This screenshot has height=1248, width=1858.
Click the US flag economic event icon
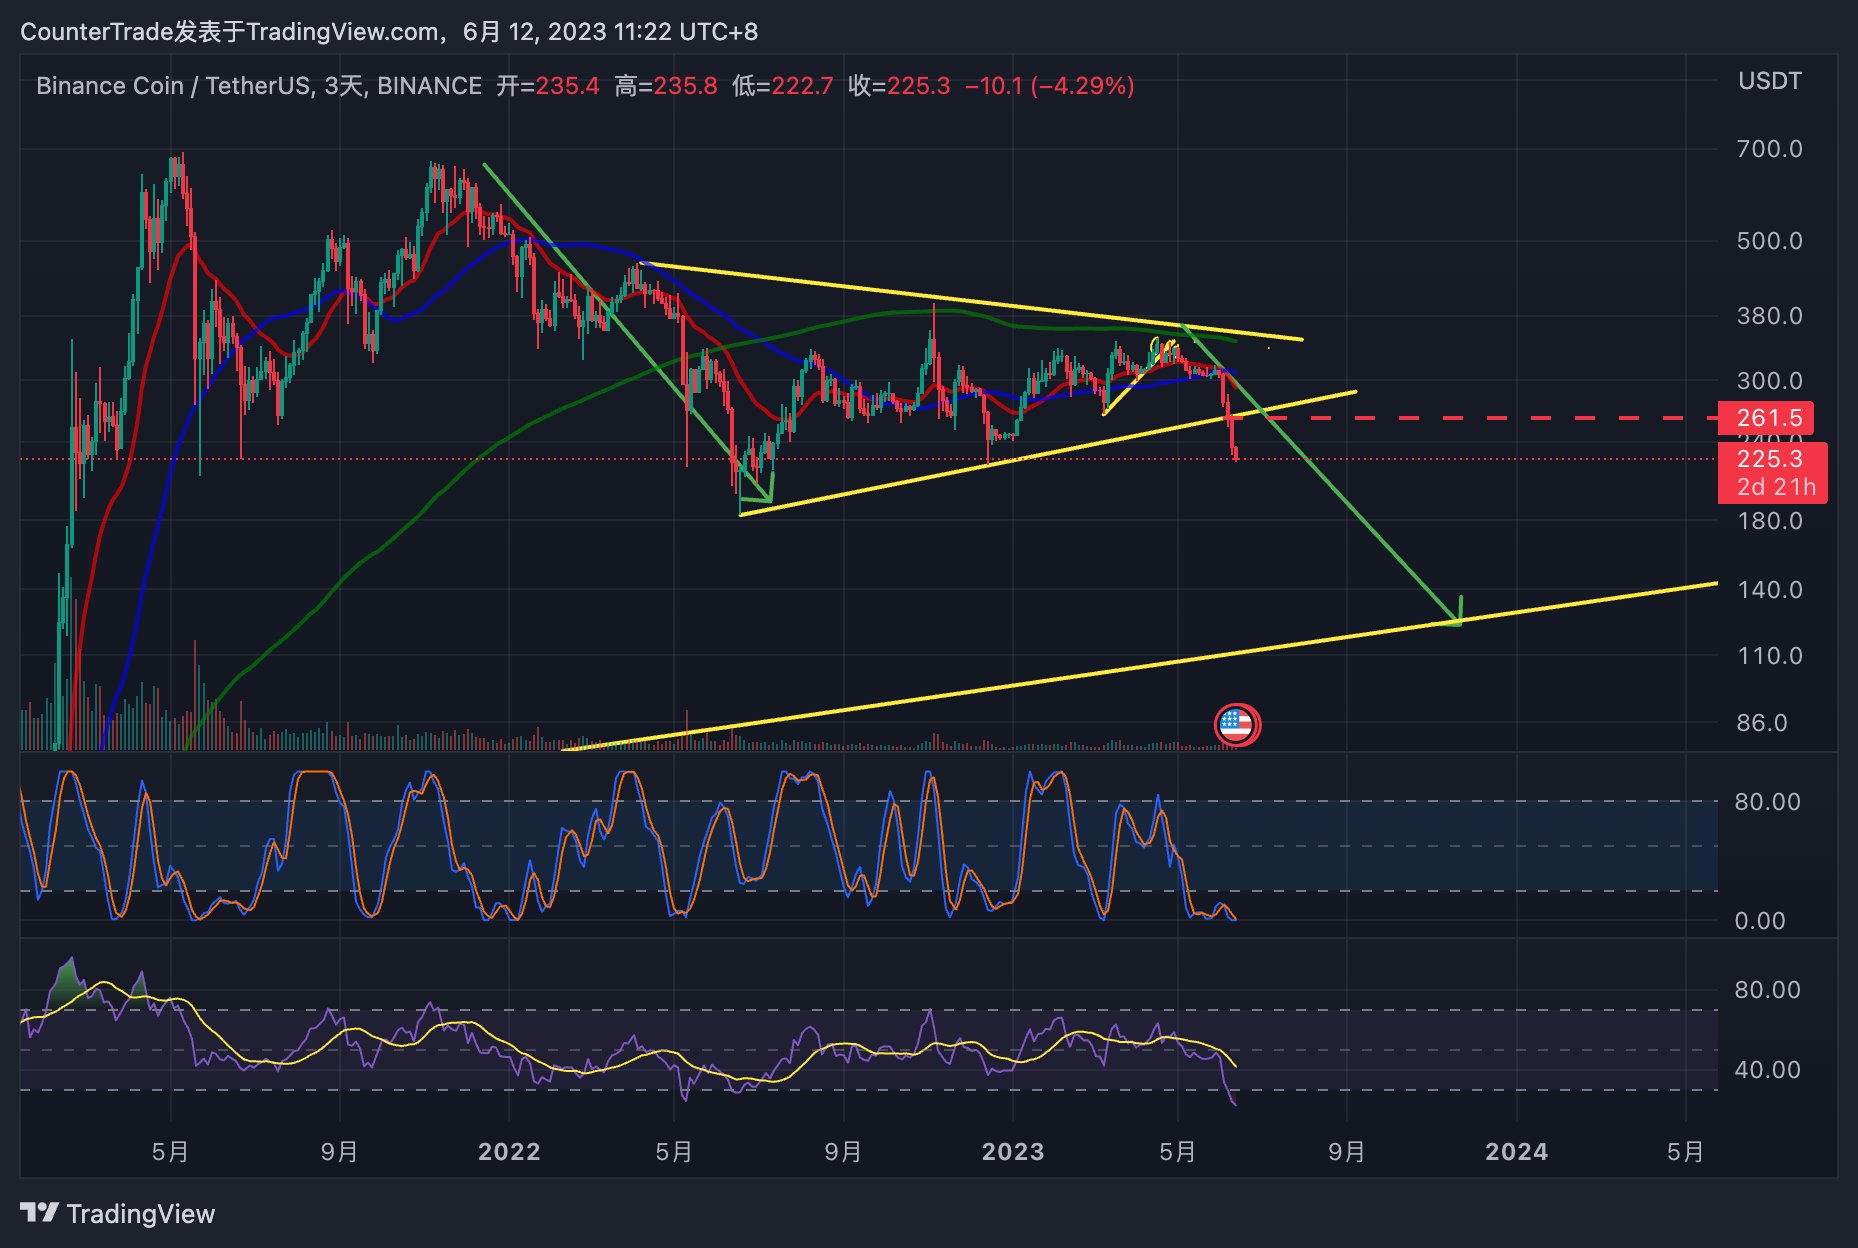(x=1237, y=725)
